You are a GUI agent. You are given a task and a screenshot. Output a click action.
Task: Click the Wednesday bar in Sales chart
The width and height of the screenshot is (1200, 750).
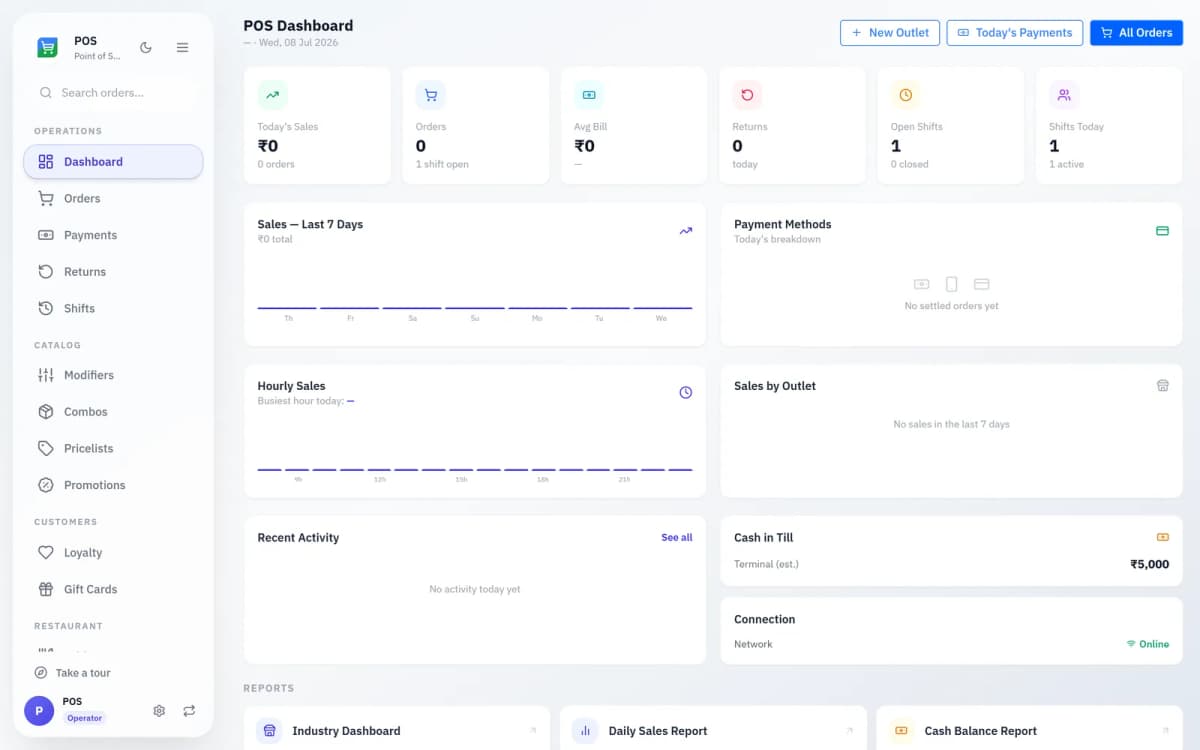662,308
